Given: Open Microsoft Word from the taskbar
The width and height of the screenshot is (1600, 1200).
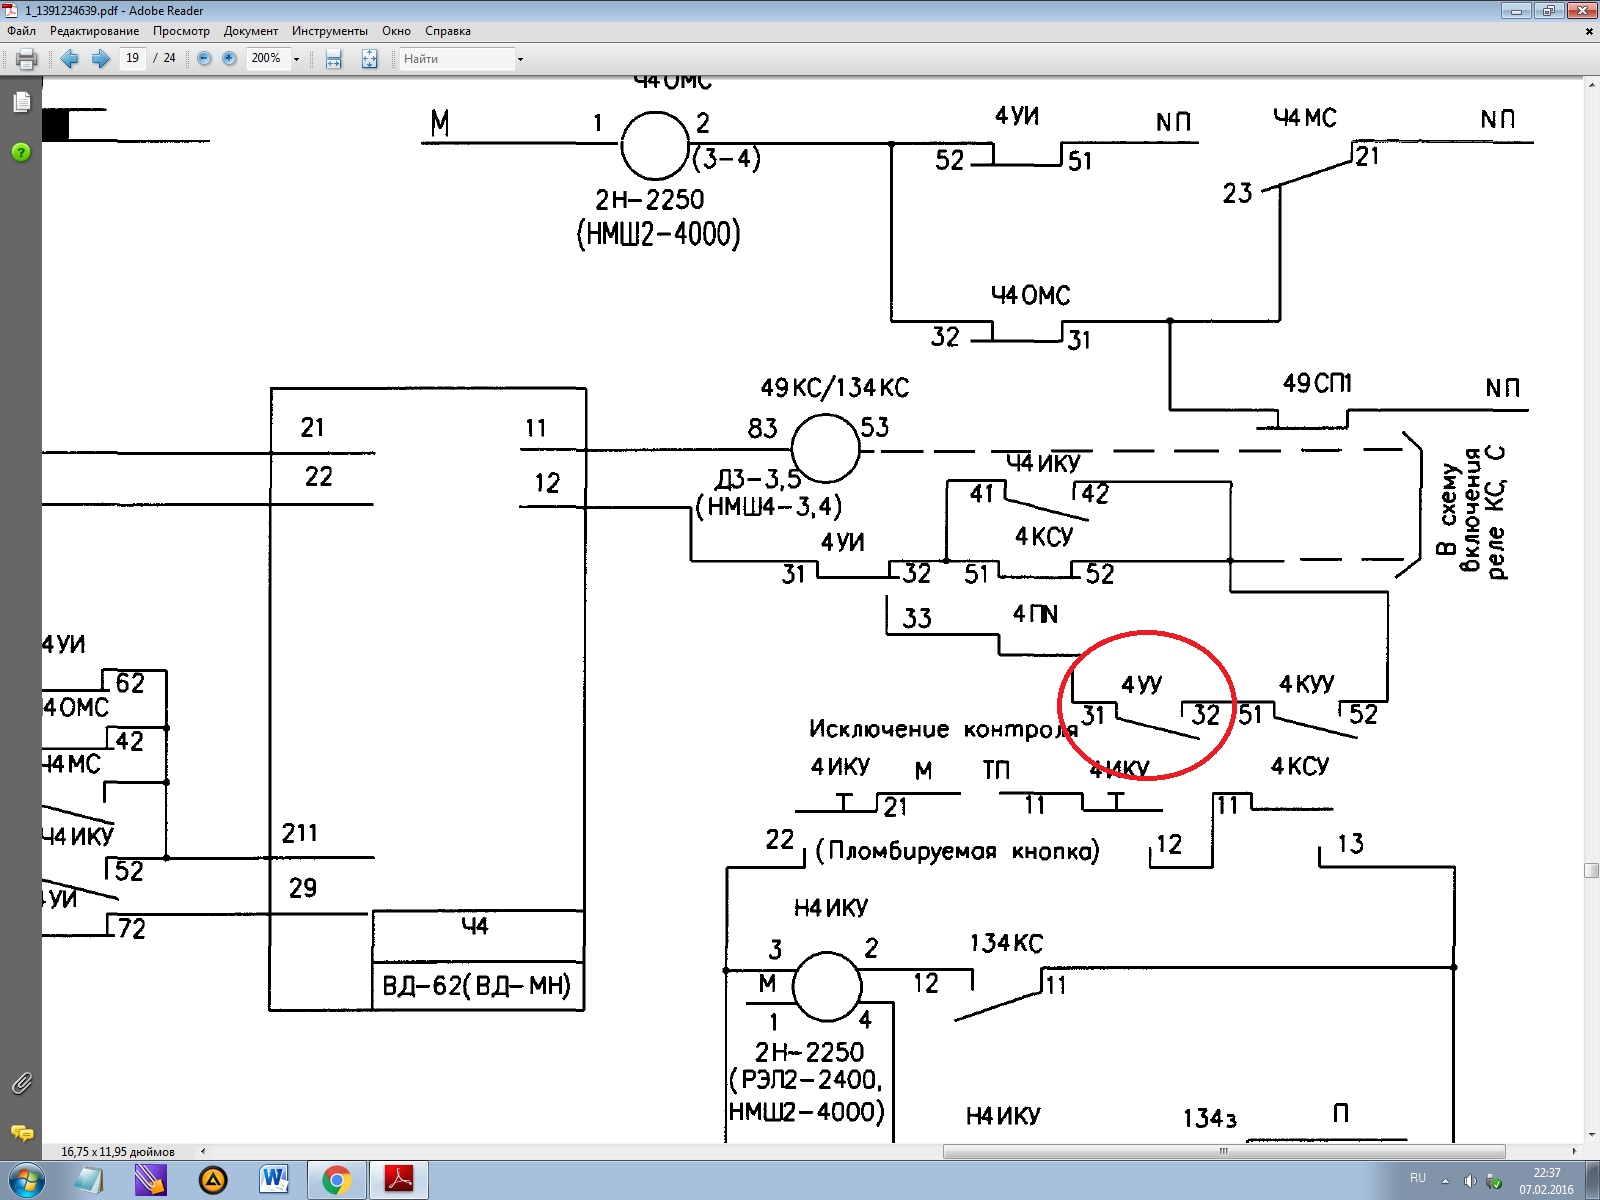Looking at the screenshot, I should click(x=274, y=1180).
